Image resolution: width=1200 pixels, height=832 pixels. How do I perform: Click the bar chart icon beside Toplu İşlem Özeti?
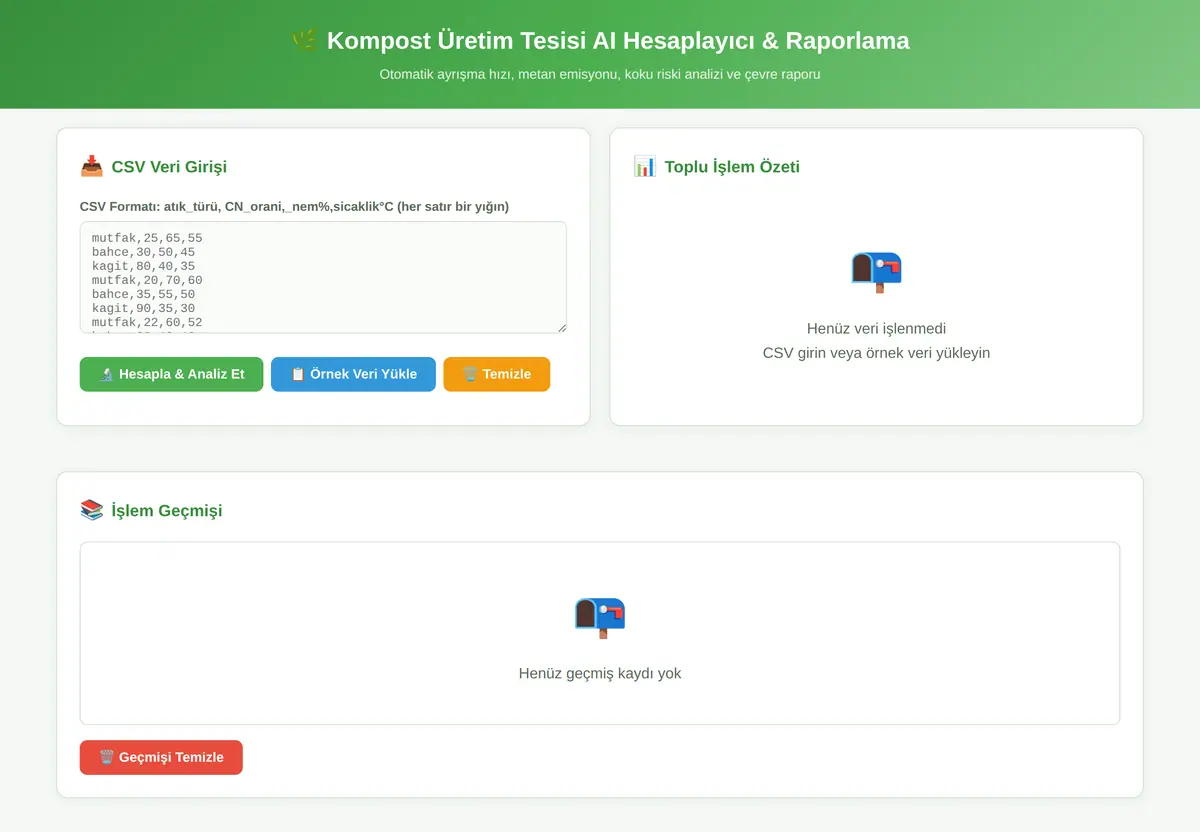tap(645, 166)
